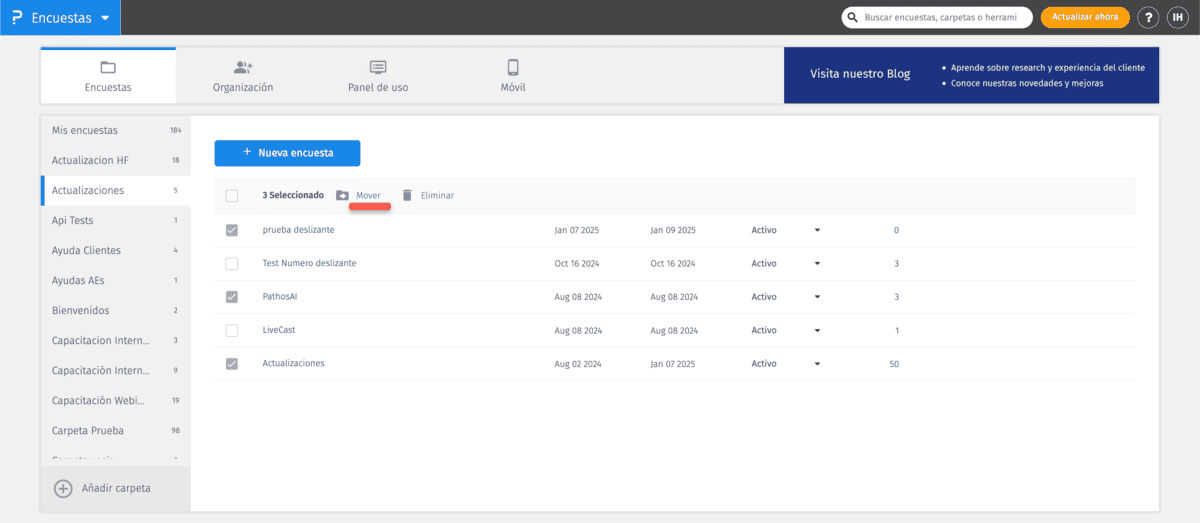
Task: Click the Mover folder icon
Action: (x=342, y=195)
